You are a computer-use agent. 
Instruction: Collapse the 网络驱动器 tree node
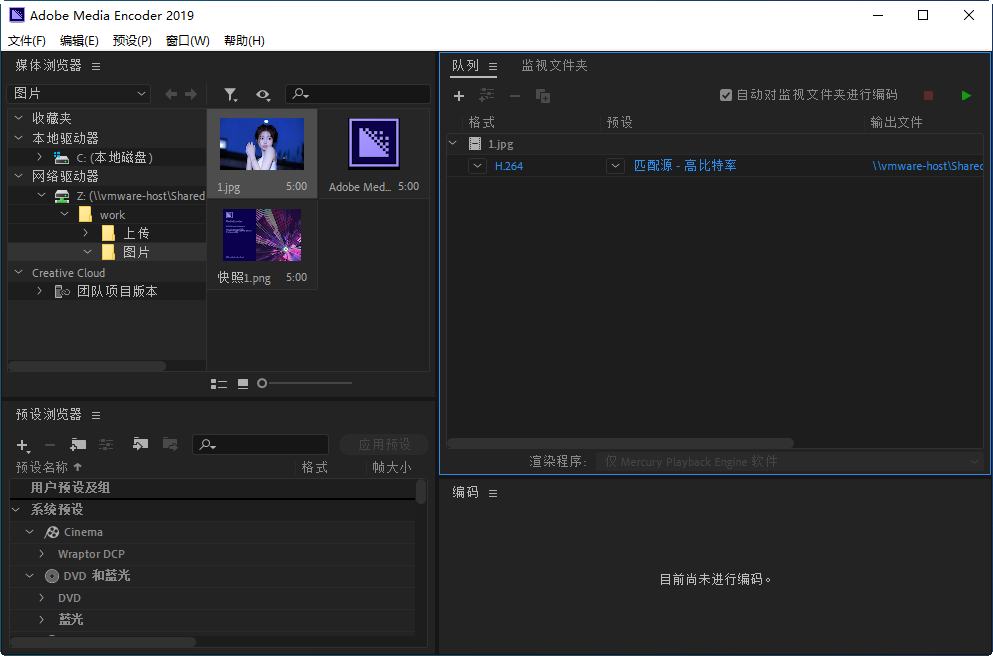pos(18,175)
